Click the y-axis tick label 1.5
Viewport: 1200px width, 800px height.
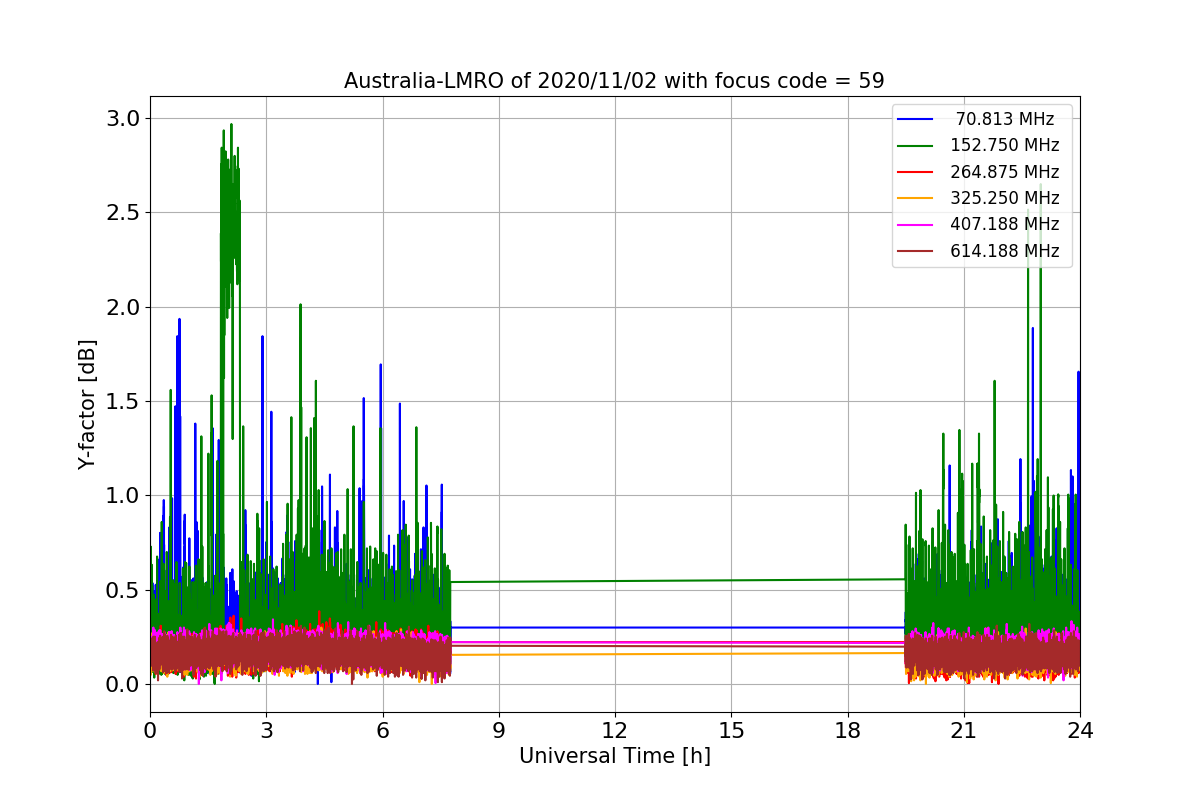point(124,402)
